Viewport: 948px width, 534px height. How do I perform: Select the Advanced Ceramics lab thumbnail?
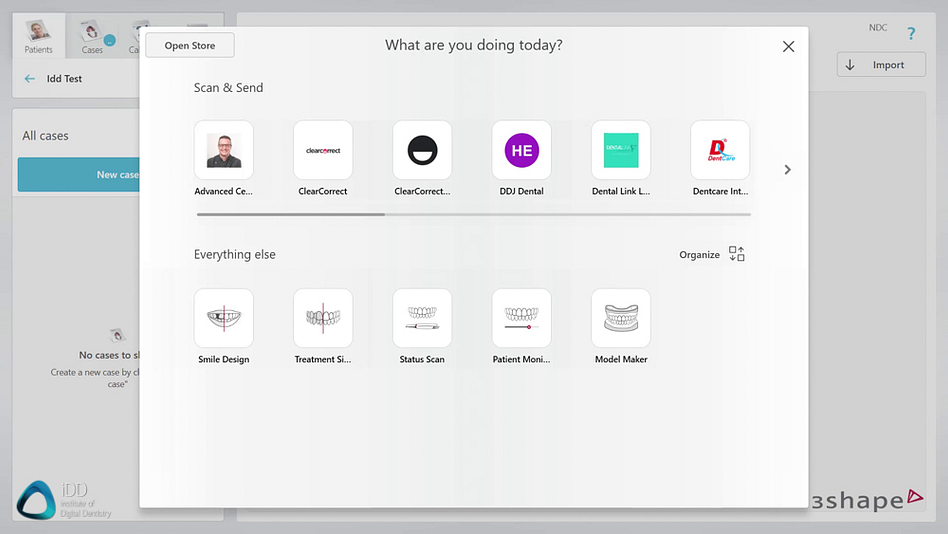pyautogui.click(x=223, y=151)
